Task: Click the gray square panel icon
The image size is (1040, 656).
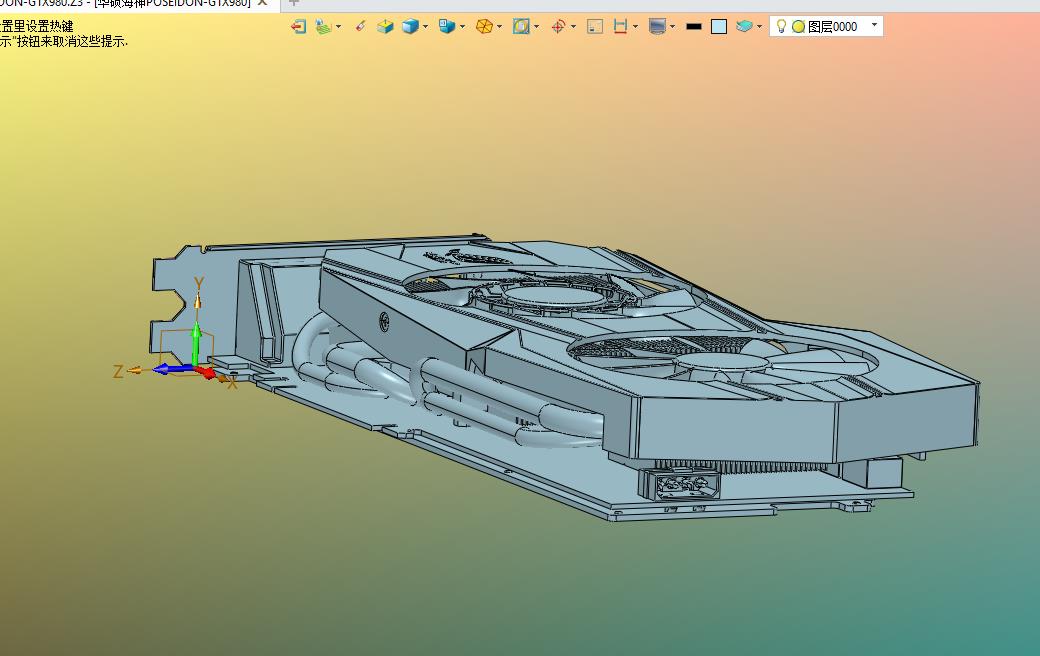Action: [595, 27]
